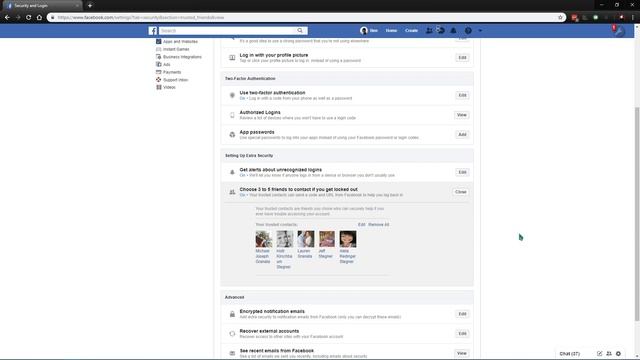Edit Encrypted notification emails
640x360 pixels.
click(x=462, y=314)
